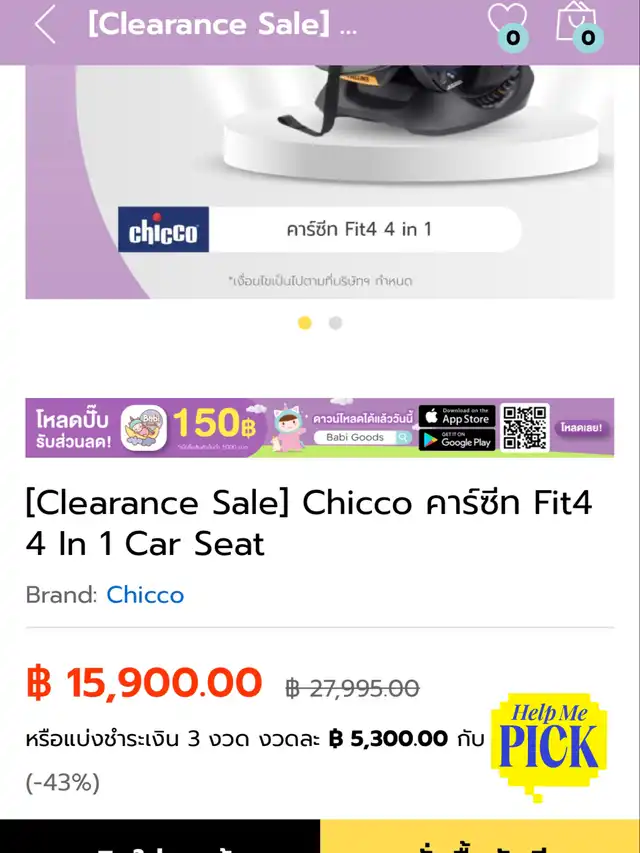Click the Babi Goods search field in banner
The width and height of the screenshot is (640, 853).
pos(362,437)
